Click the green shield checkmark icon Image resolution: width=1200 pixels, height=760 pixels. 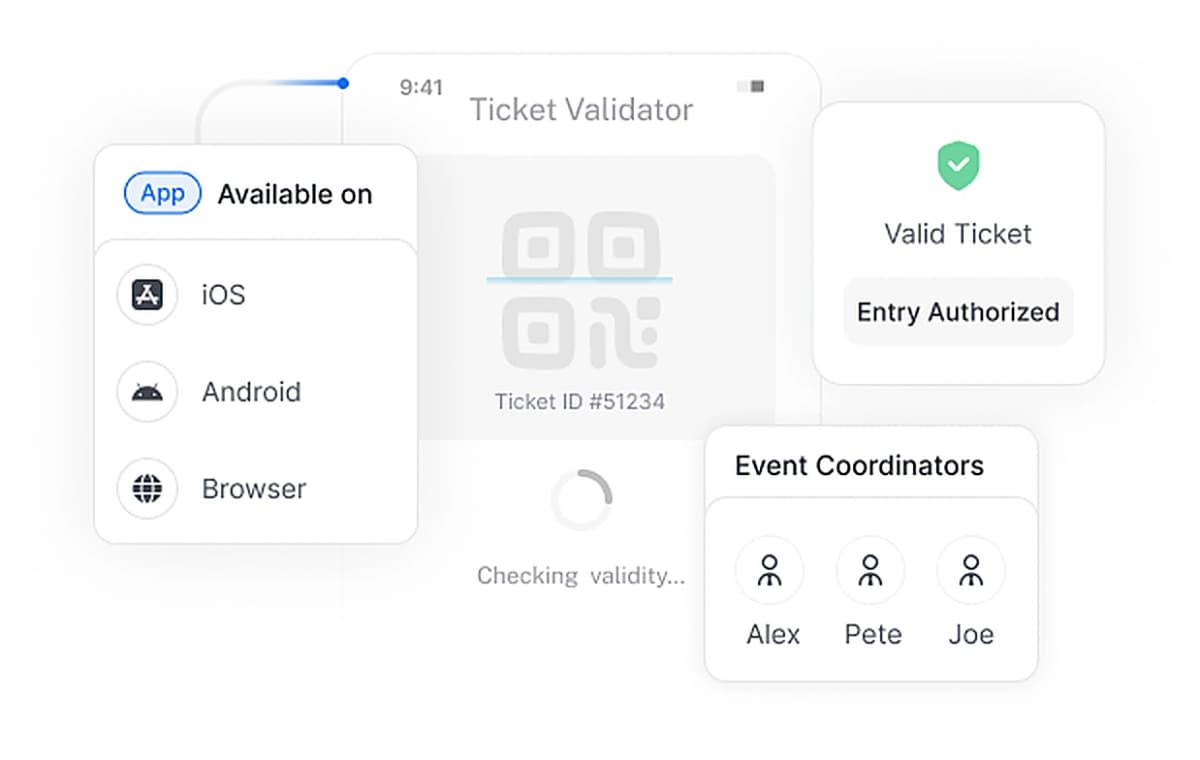coord(958,166)
